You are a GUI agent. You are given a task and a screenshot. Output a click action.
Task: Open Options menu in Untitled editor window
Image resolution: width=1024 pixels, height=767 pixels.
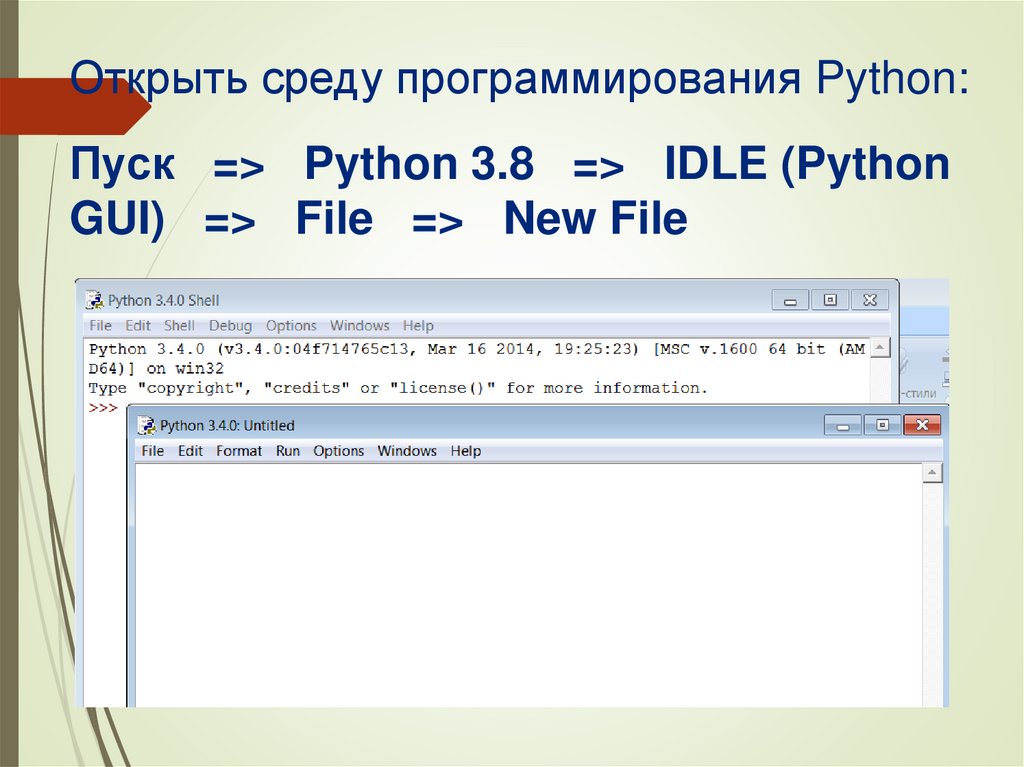[338, 451]
